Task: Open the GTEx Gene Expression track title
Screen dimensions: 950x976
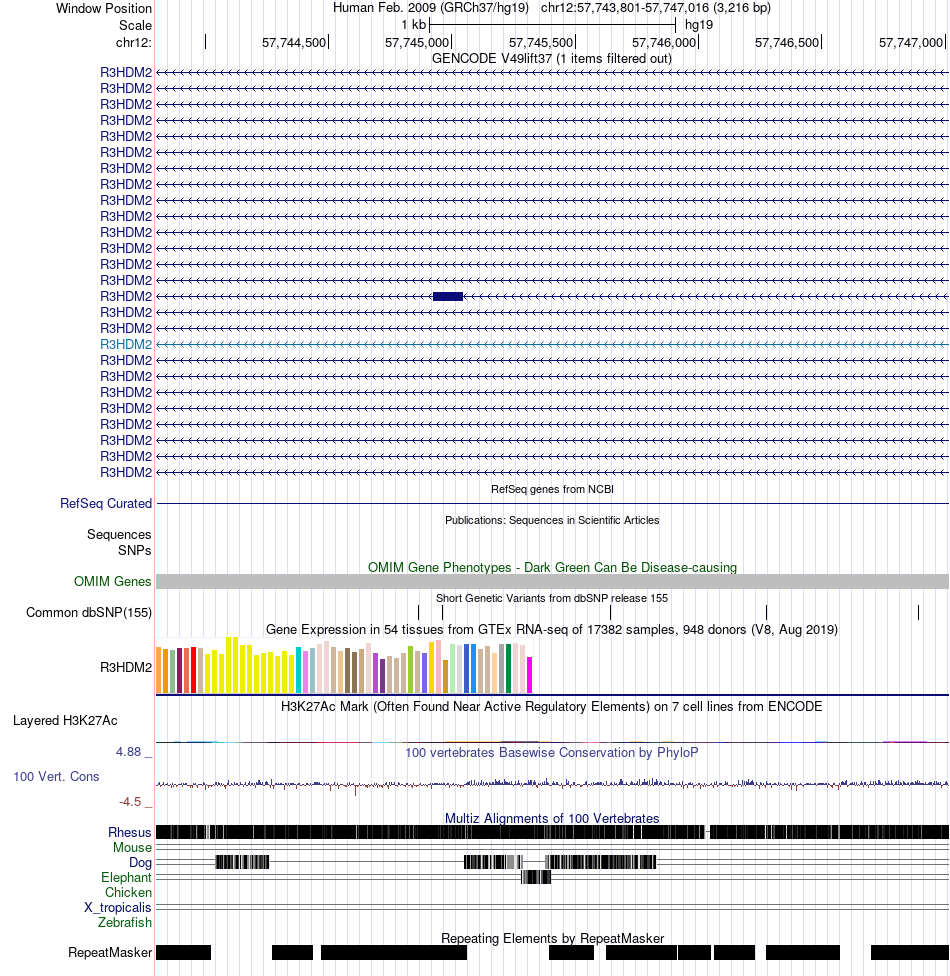Action: point(552,629)
